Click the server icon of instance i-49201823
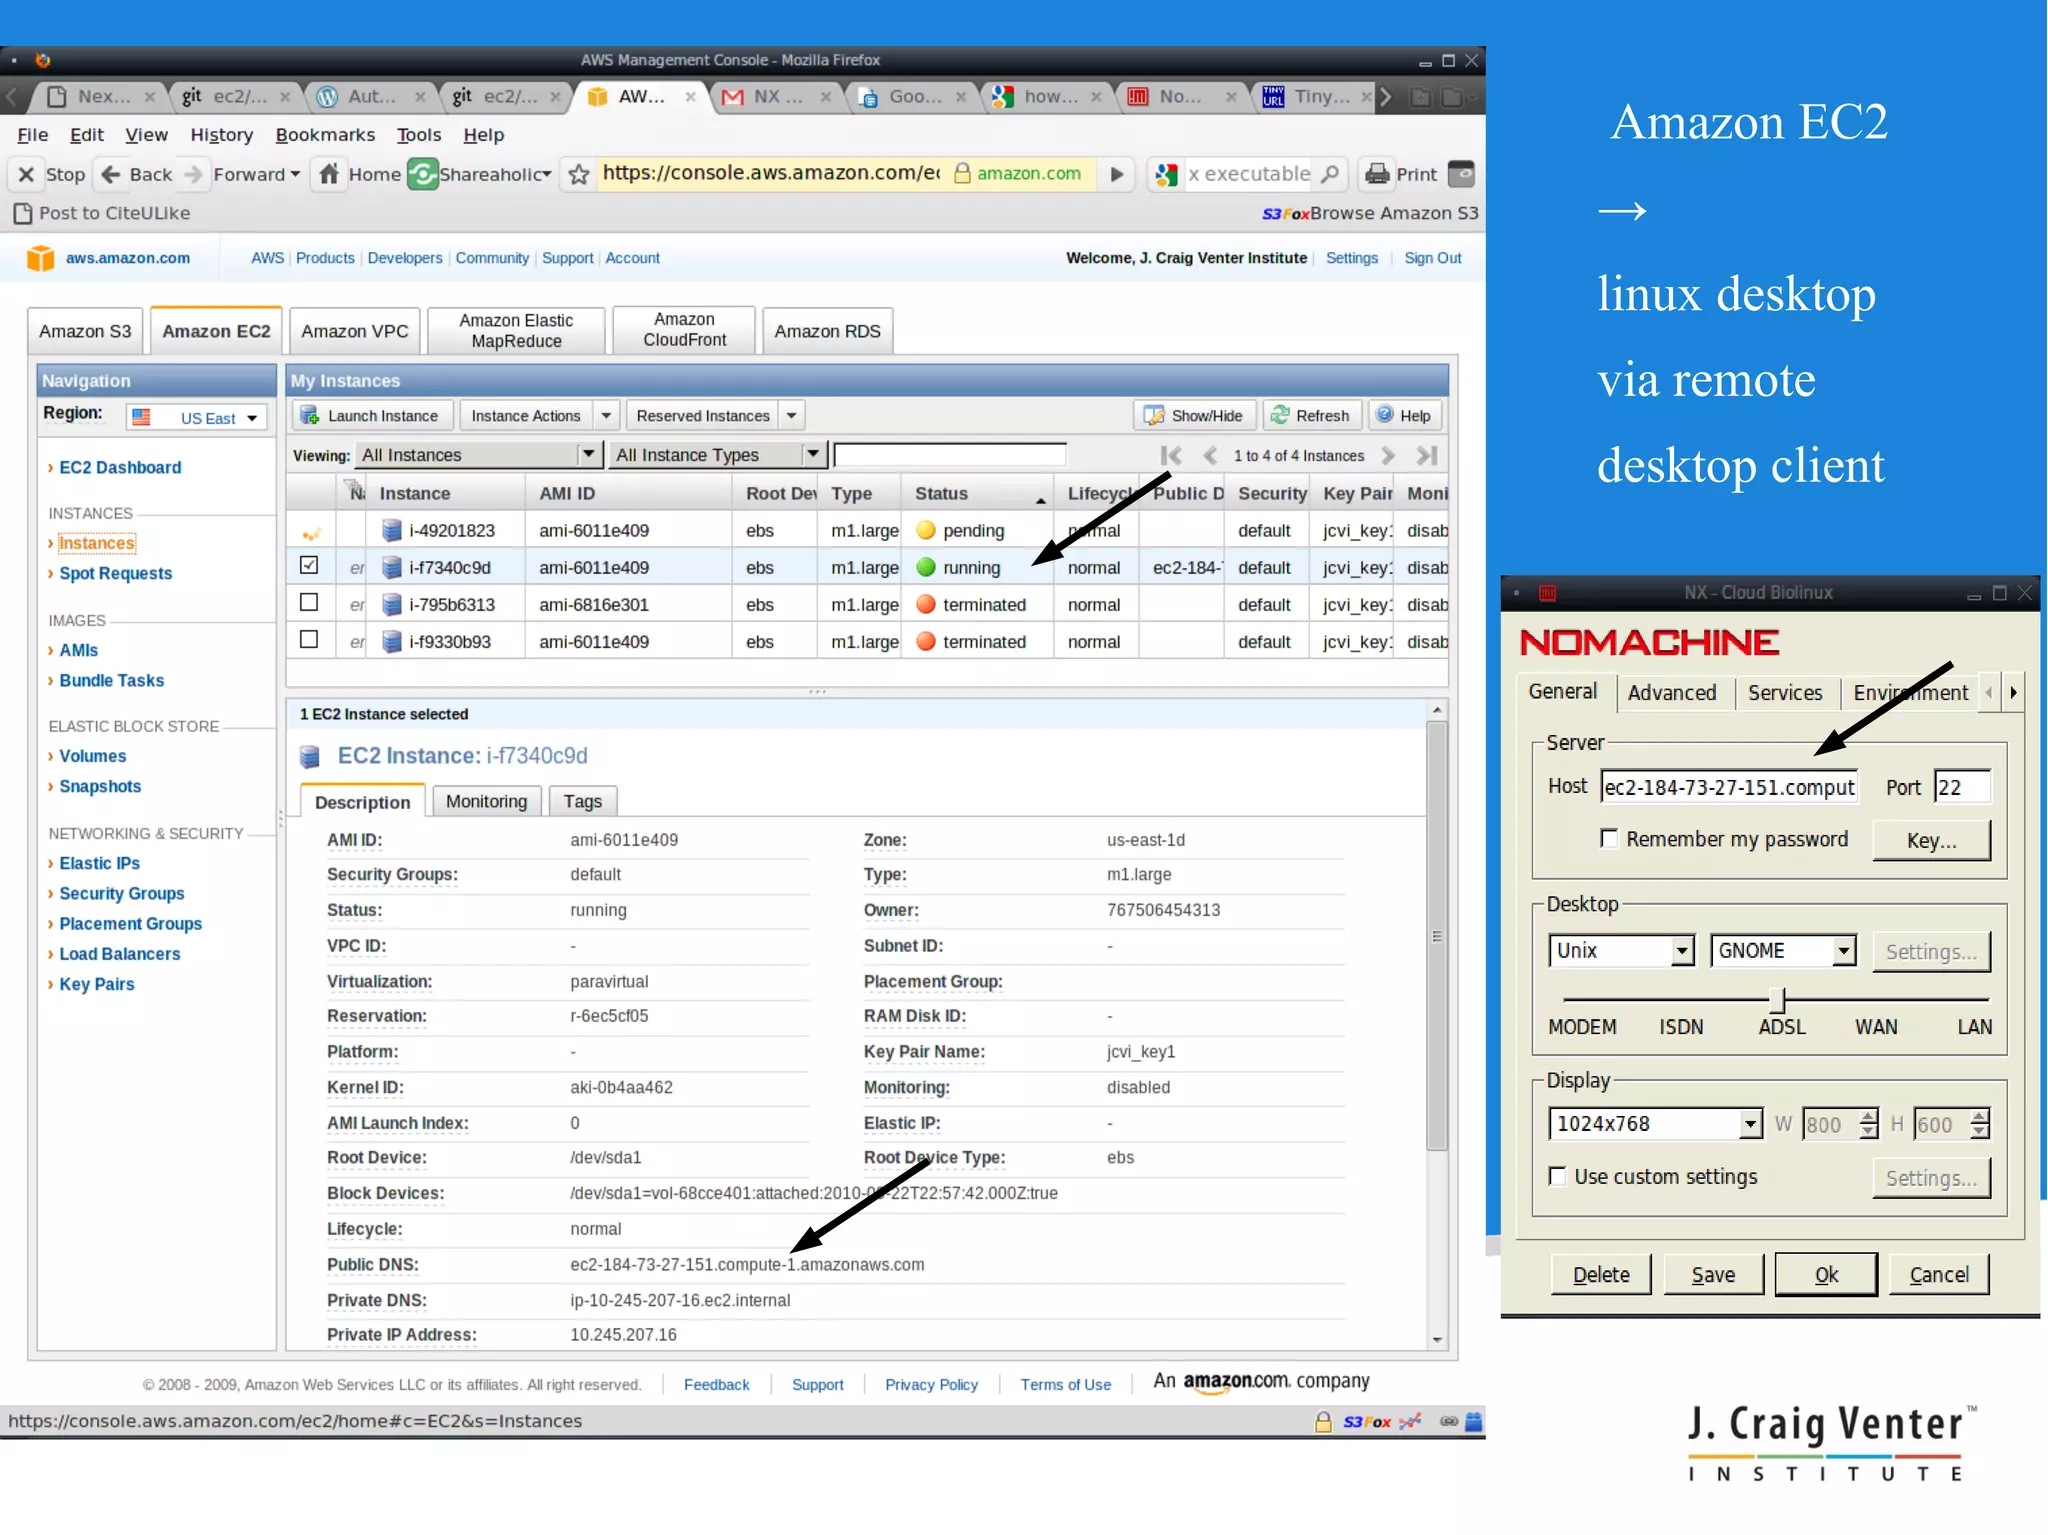Viewport: 2048px width, 1535px height. [x=392, y=531]
